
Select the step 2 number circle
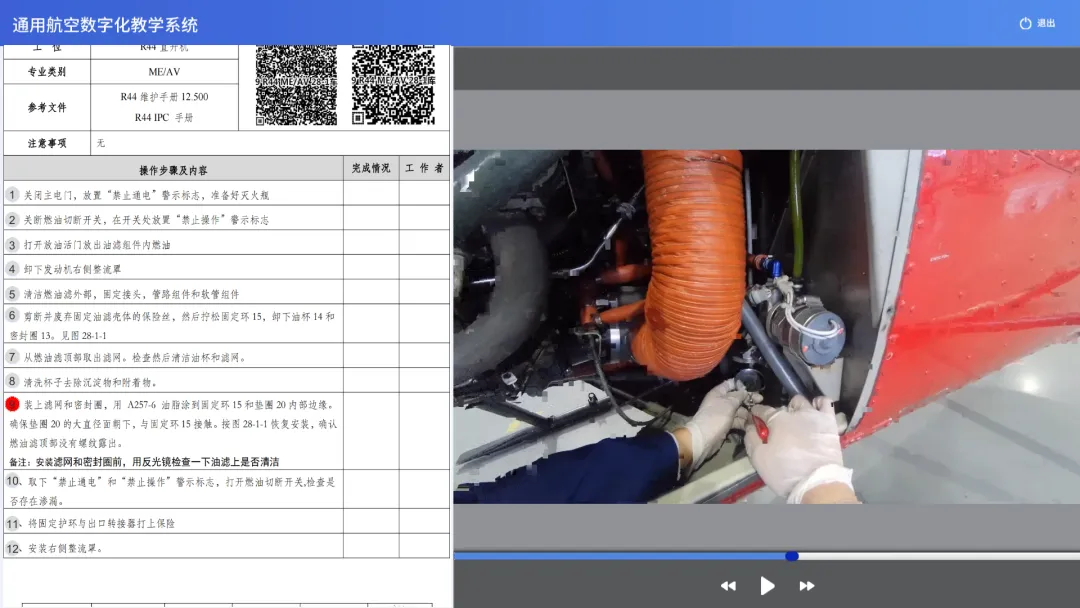pyautogui.click(x=12, y=219)
